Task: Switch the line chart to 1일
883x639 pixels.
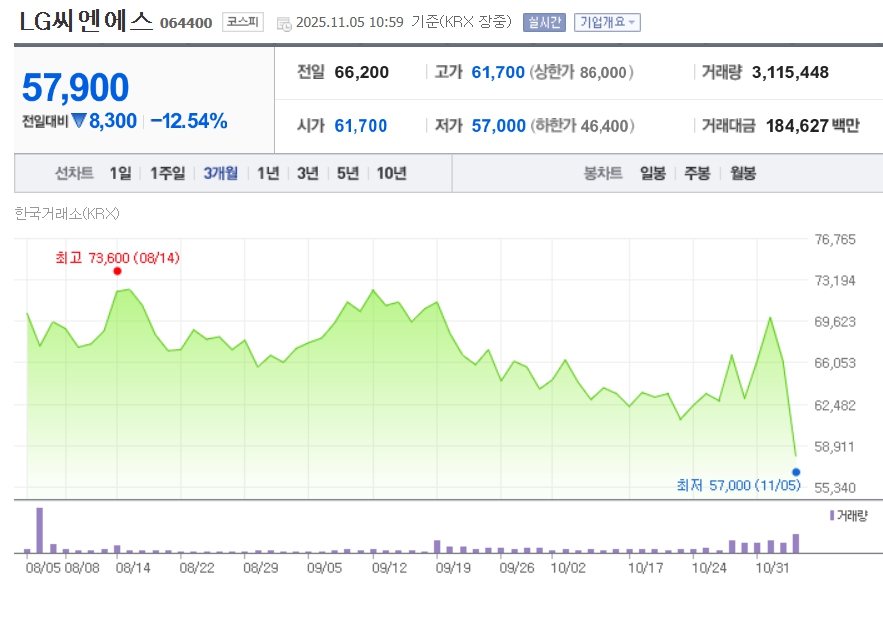Action: tap(120, 173)
